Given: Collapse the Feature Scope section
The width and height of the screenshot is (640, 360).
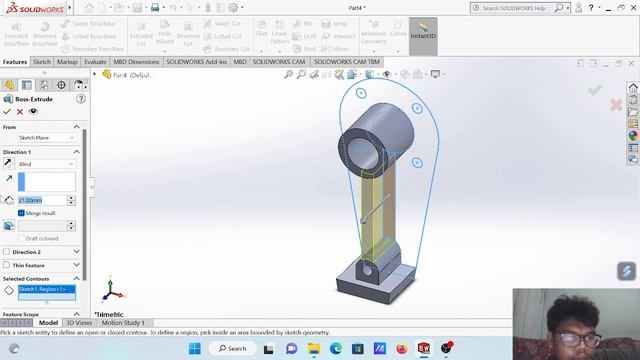Looking at the screenshot, I should 76,314.
